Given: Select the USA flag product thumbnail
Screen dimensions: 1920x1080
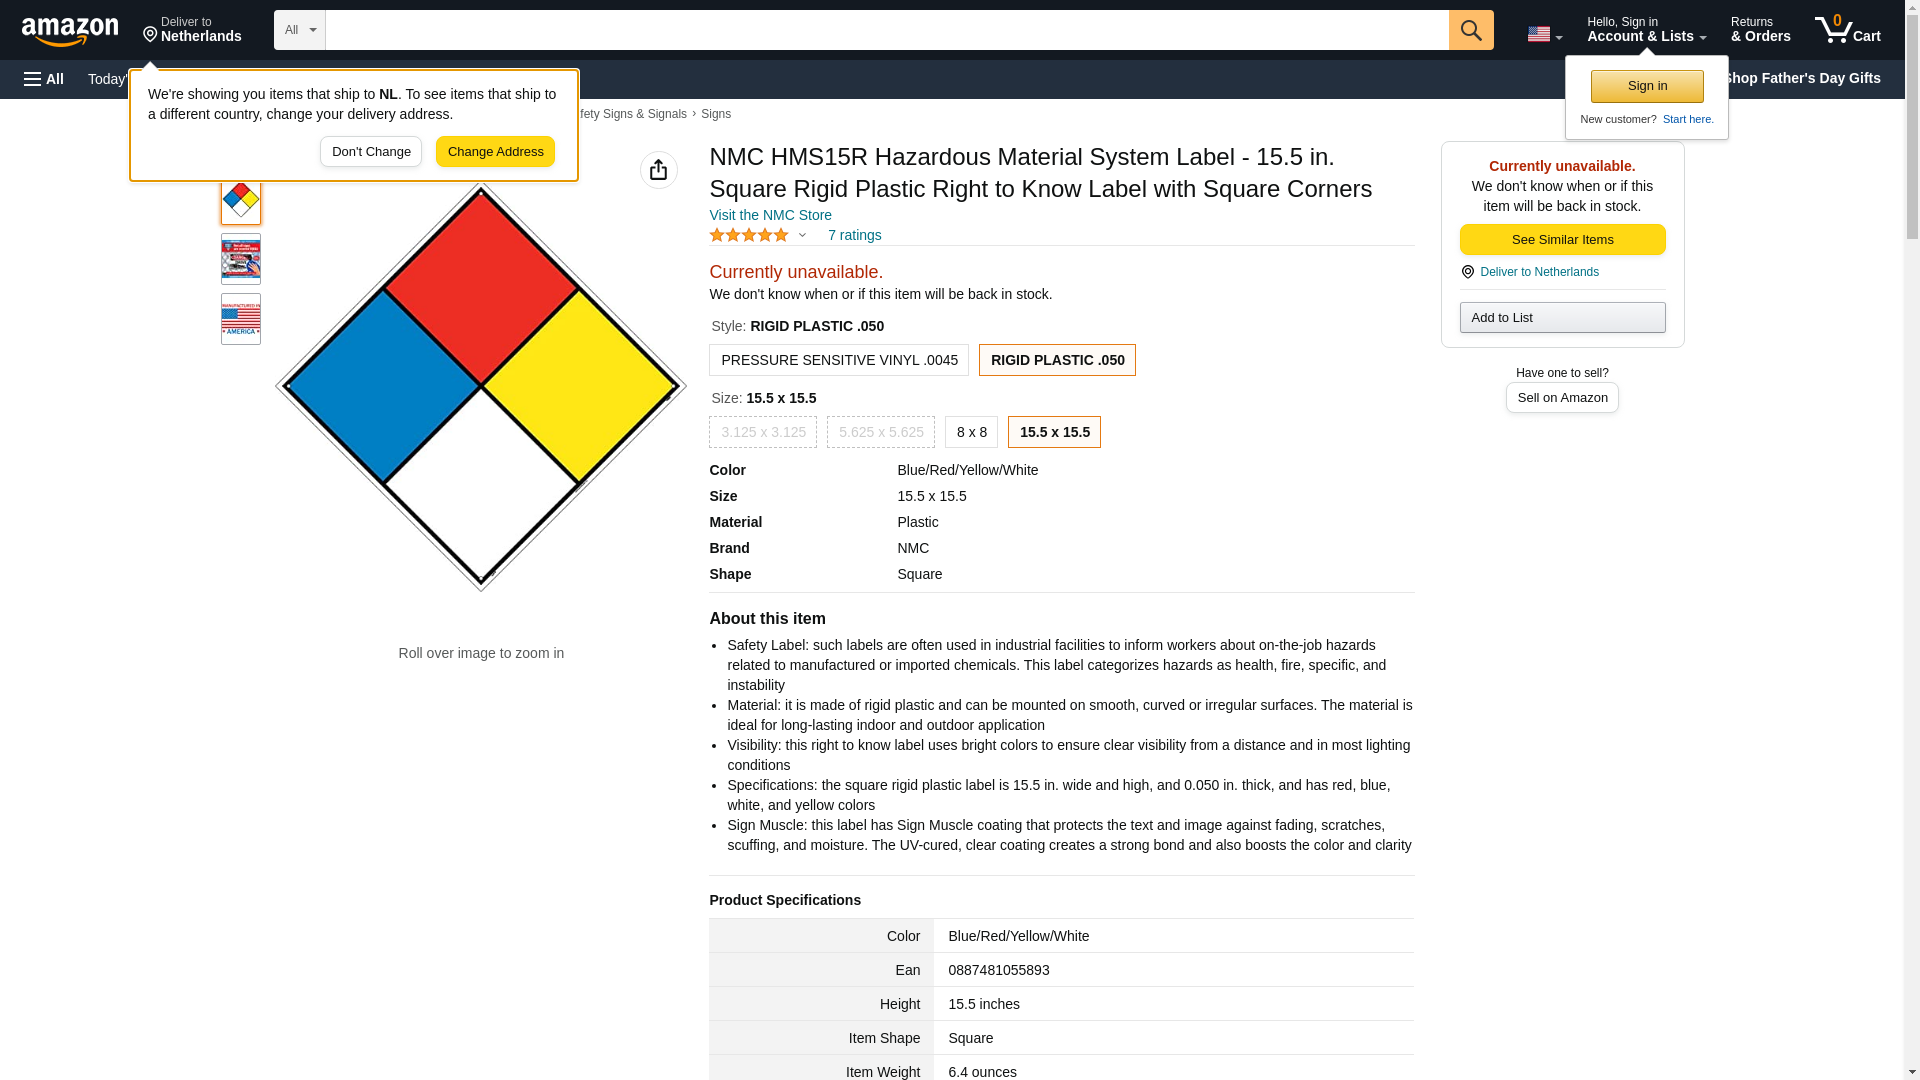Looking at the screenshot, I should pos(240,319).
